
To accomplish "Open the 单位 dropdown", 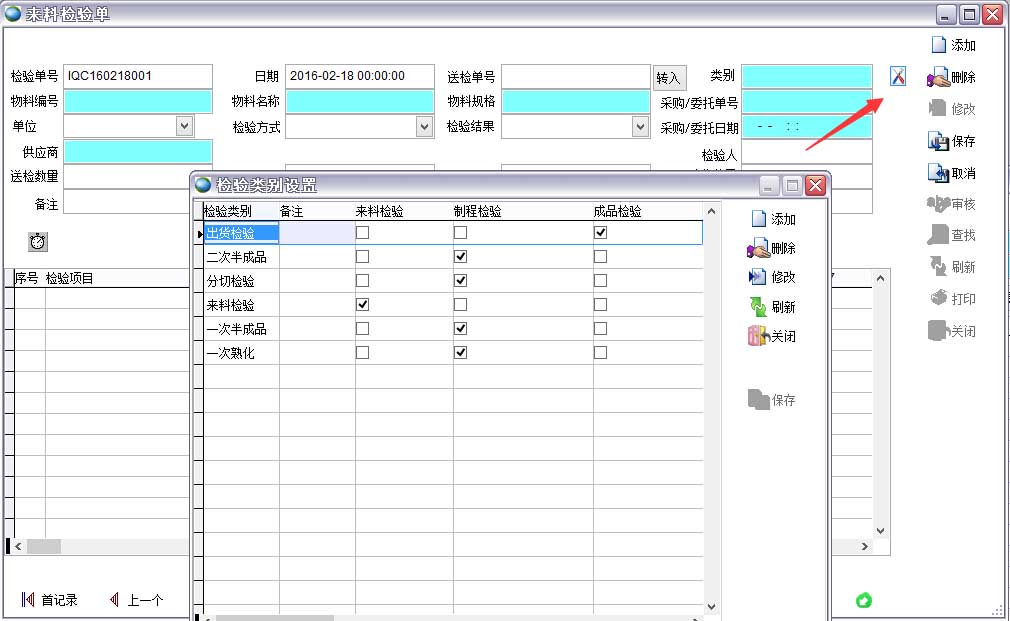I will (184, 126).
